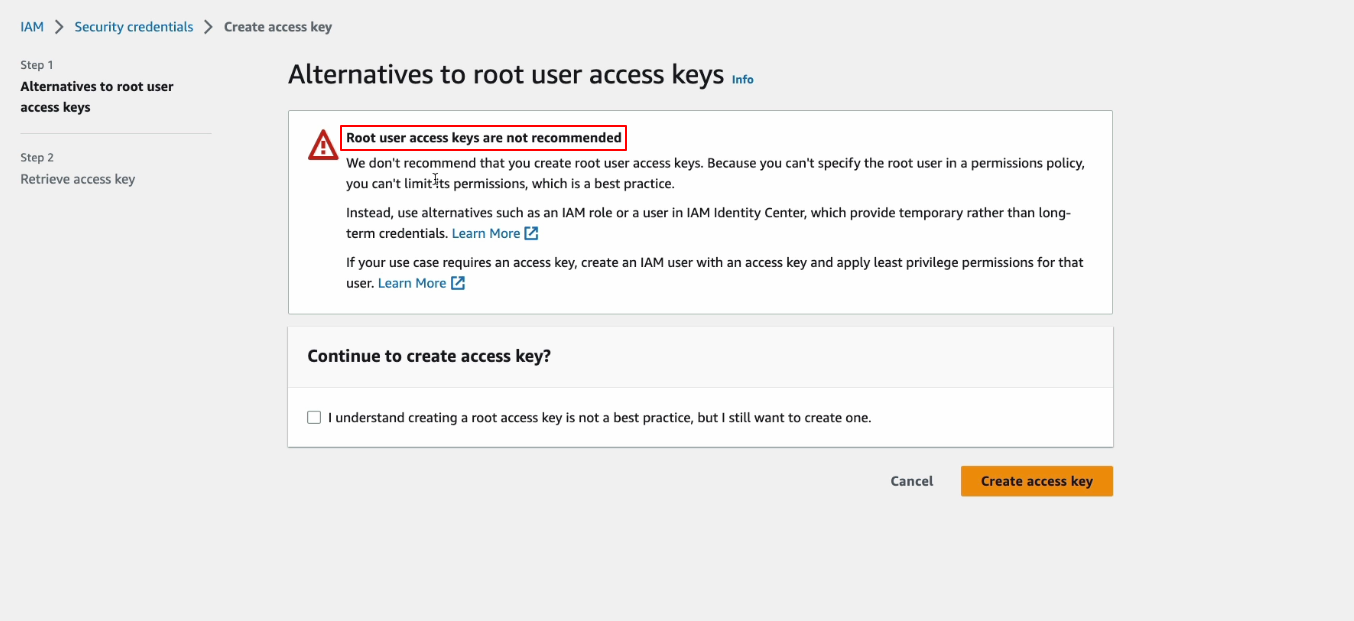
Task: Open Learn More about least privilege IAM user
Action: click(x=412, y=283)
